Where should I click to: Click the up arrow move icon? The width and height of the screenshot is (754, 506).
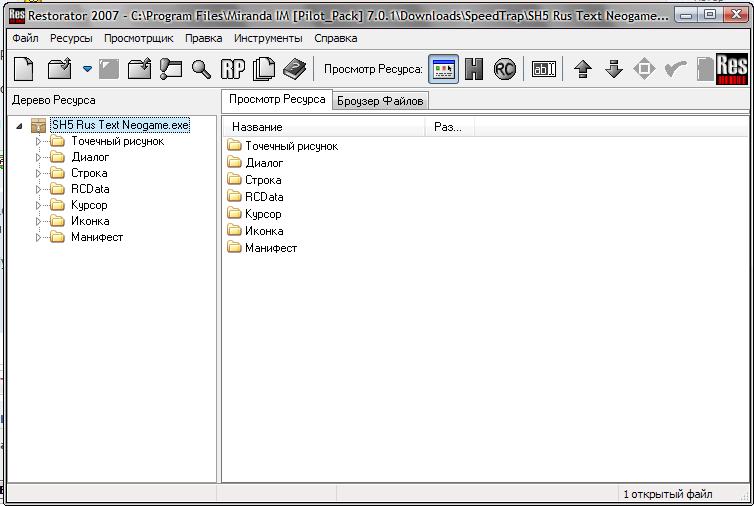tap(584, 68)
